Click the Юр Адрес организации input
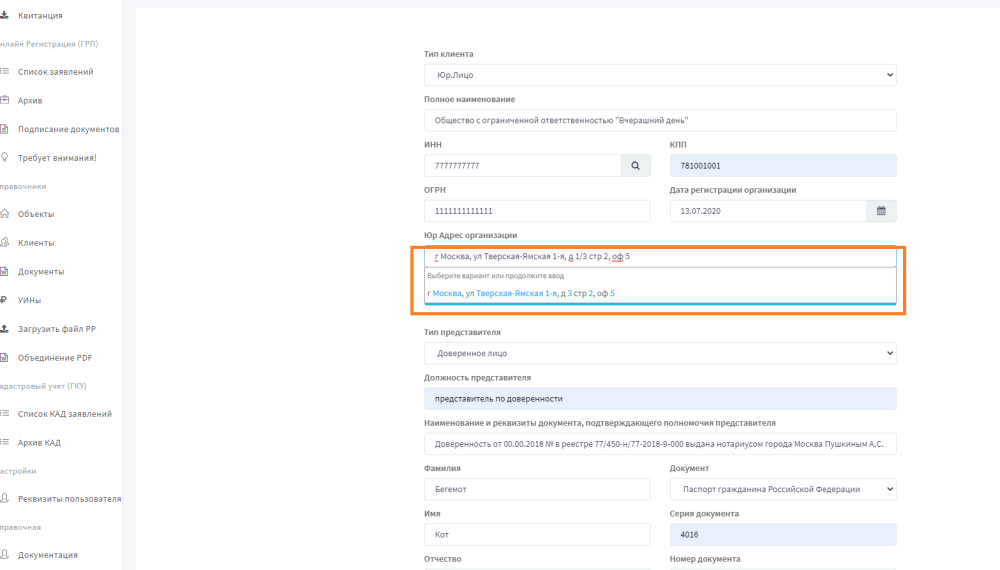This screenshot has height=570, width=1000. point(660,256)
